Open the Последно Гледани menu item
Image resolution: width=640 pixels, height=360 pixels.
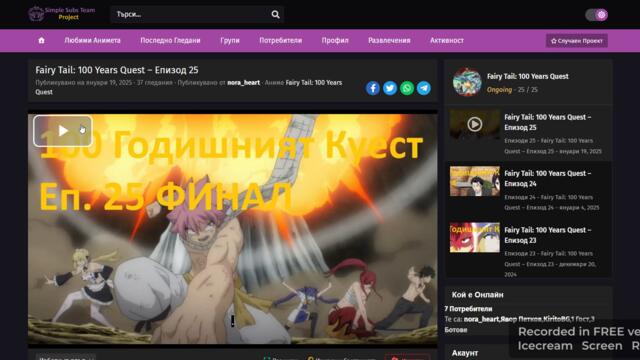170,40
